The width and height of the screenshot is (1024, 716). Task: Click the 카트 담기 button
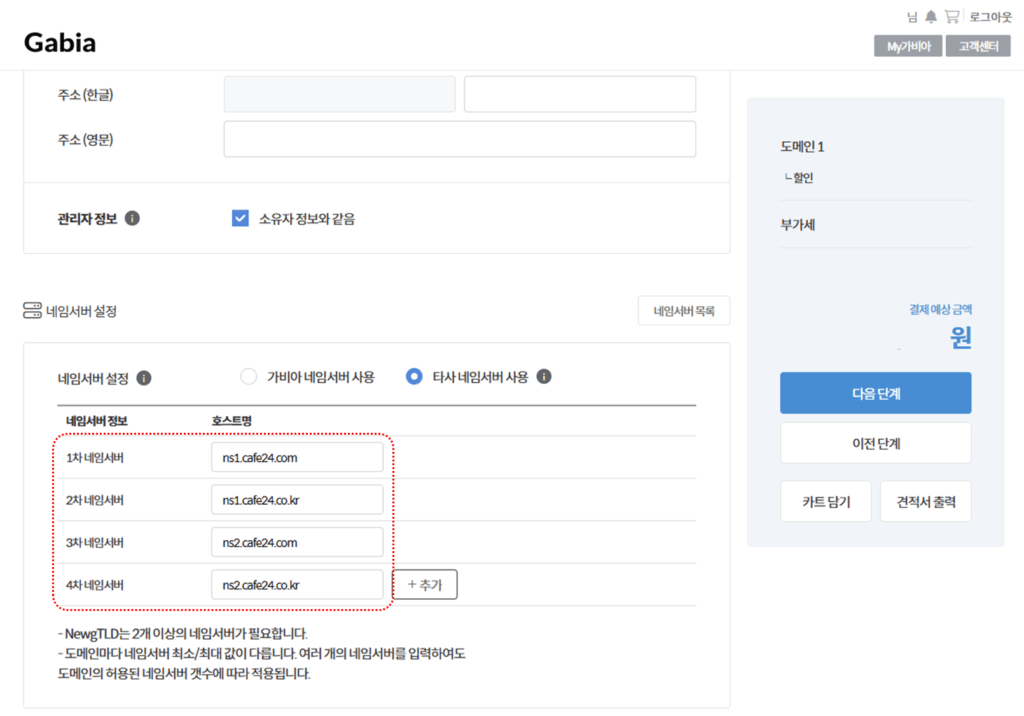pos(825,502)
